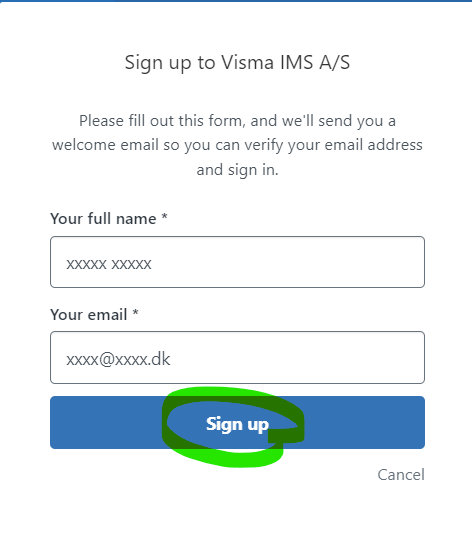Select the 'Sign up to Visma IMS A/S' heading
The image size is (472, 553).
click(x=237, y=63)
